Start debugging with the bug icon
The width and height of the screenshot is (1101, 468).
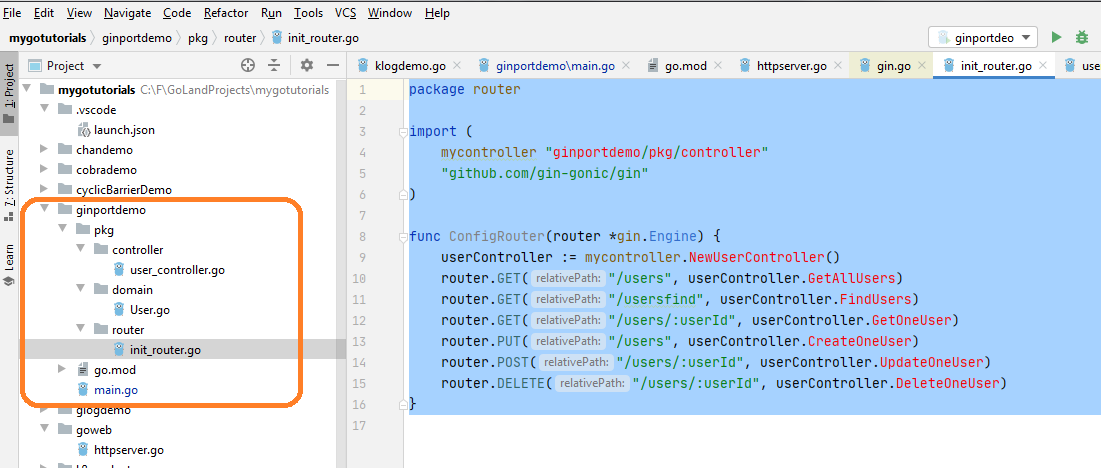(1081, 38)
